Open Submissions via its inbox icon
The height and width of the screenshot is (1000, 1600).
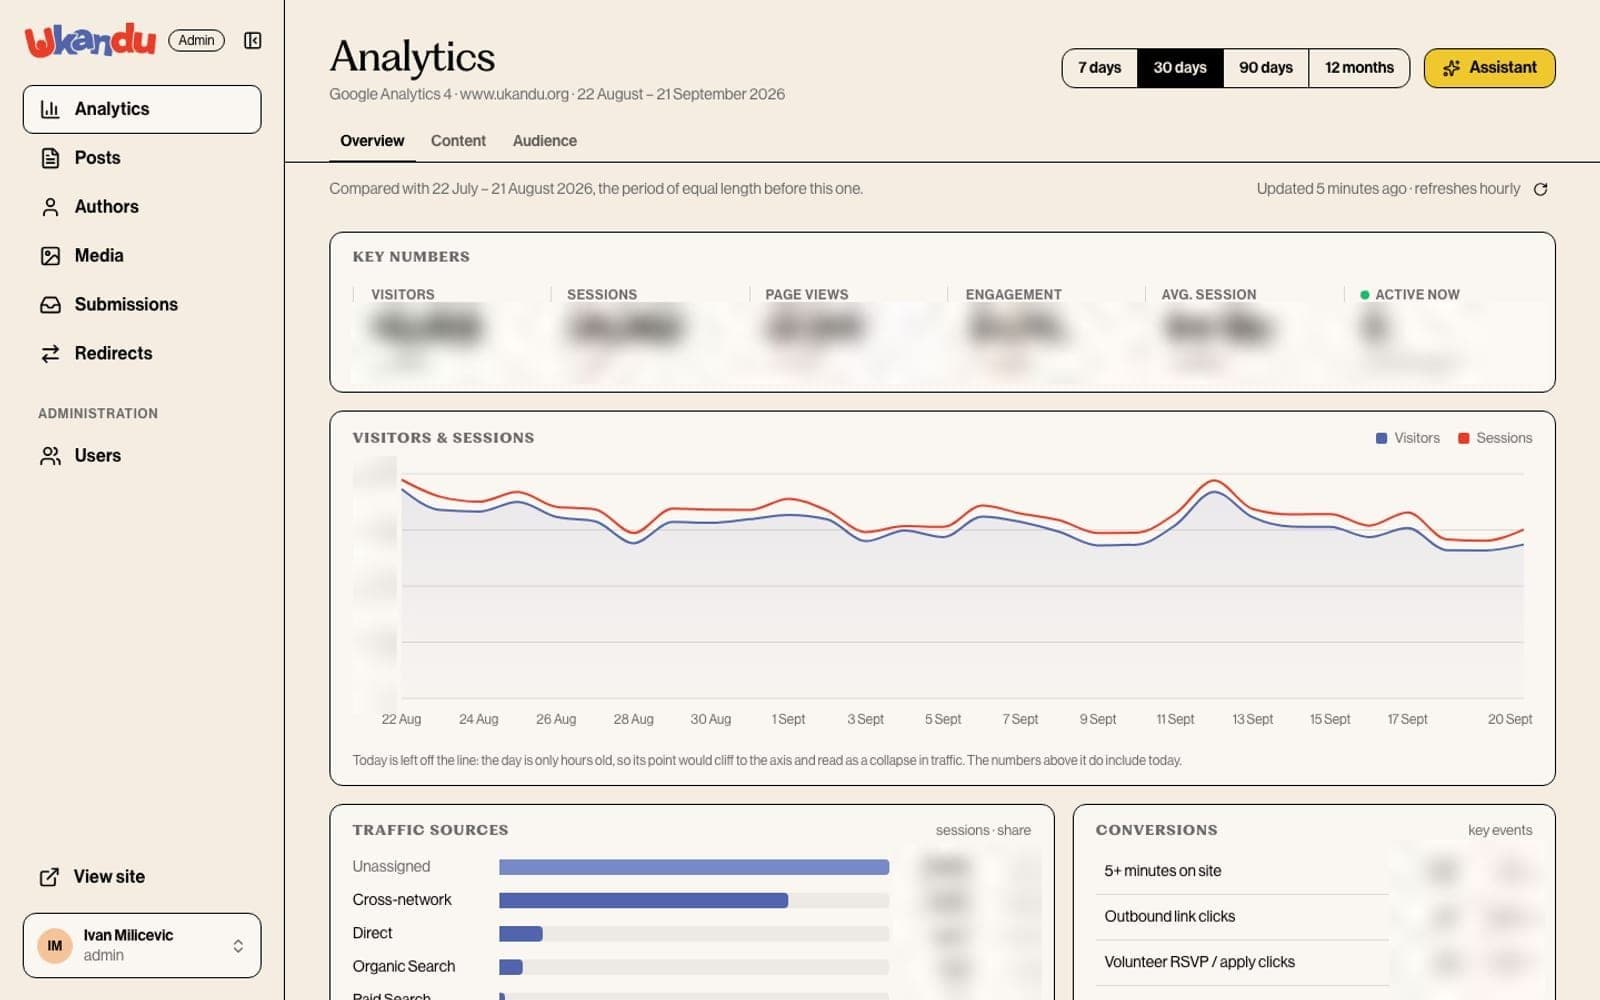click(x=50, y=305)
